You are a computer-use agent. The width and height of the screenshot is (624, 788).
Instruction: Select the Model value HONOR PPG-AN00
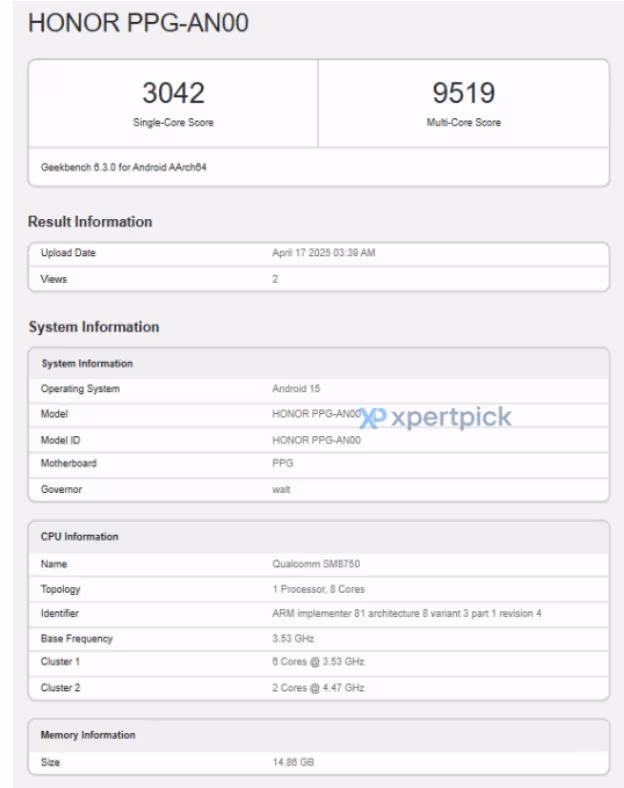317,414
